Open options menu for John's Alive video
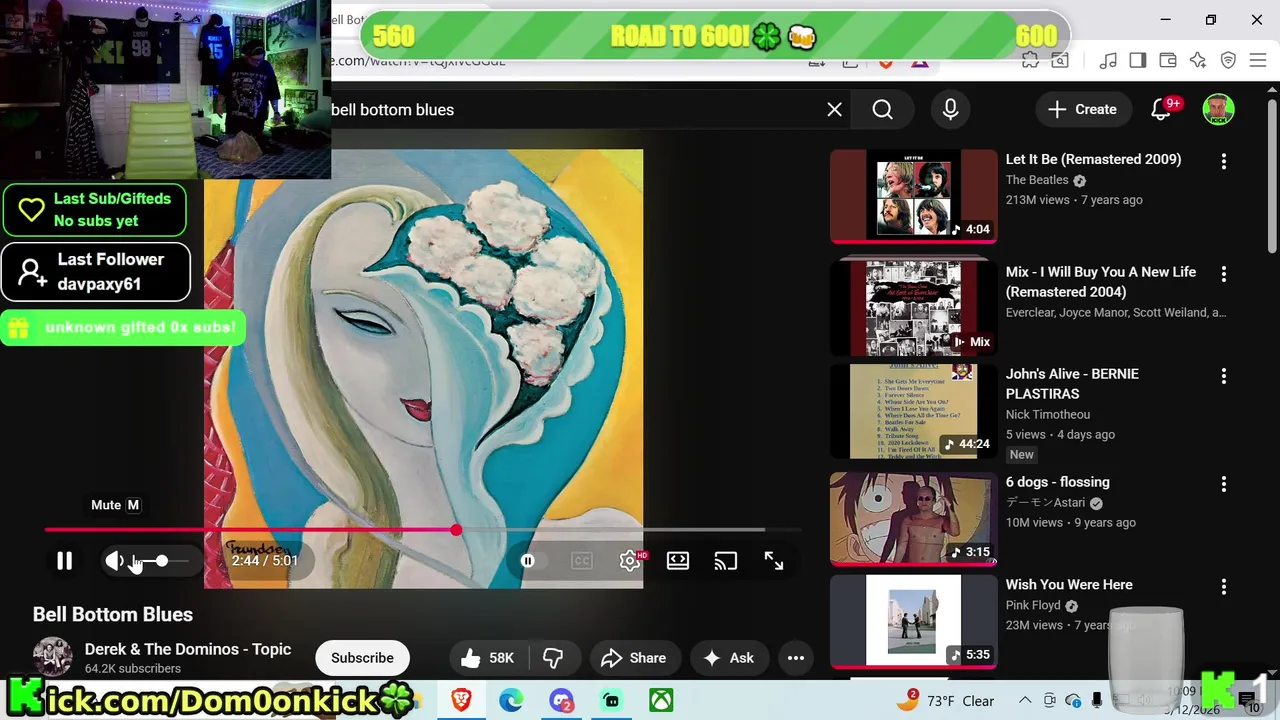This screenshot has width=1280, height=720. pos(1224,376)
